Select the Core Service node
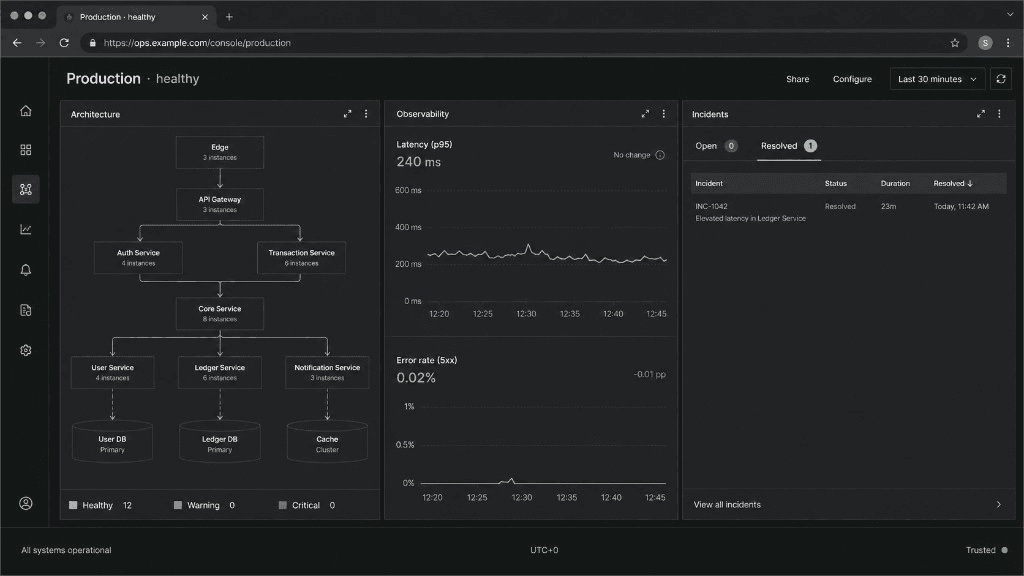The height and width of the screenshot is (576, 1024). click(x=220, y=313)
